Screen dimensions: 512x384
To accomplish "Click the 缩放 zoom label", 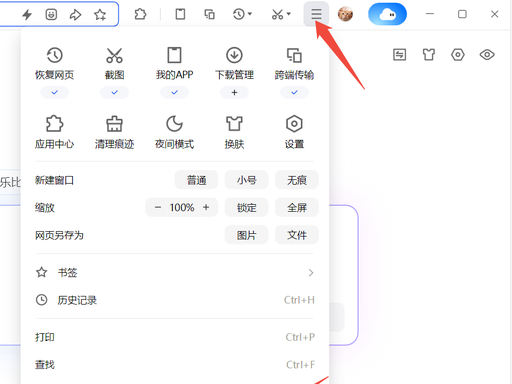I will click(45, 208).
